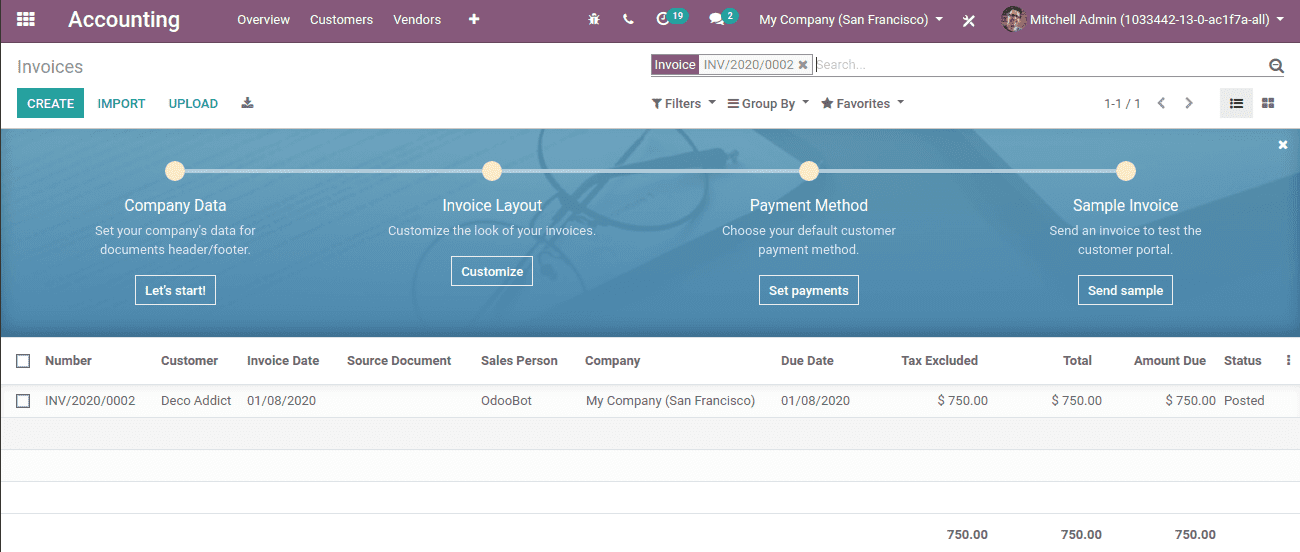This screenshot has width=1300, height=552.
Task: Click the Company Data step circle
Action: pyautogui.click(x=175, y=171)
